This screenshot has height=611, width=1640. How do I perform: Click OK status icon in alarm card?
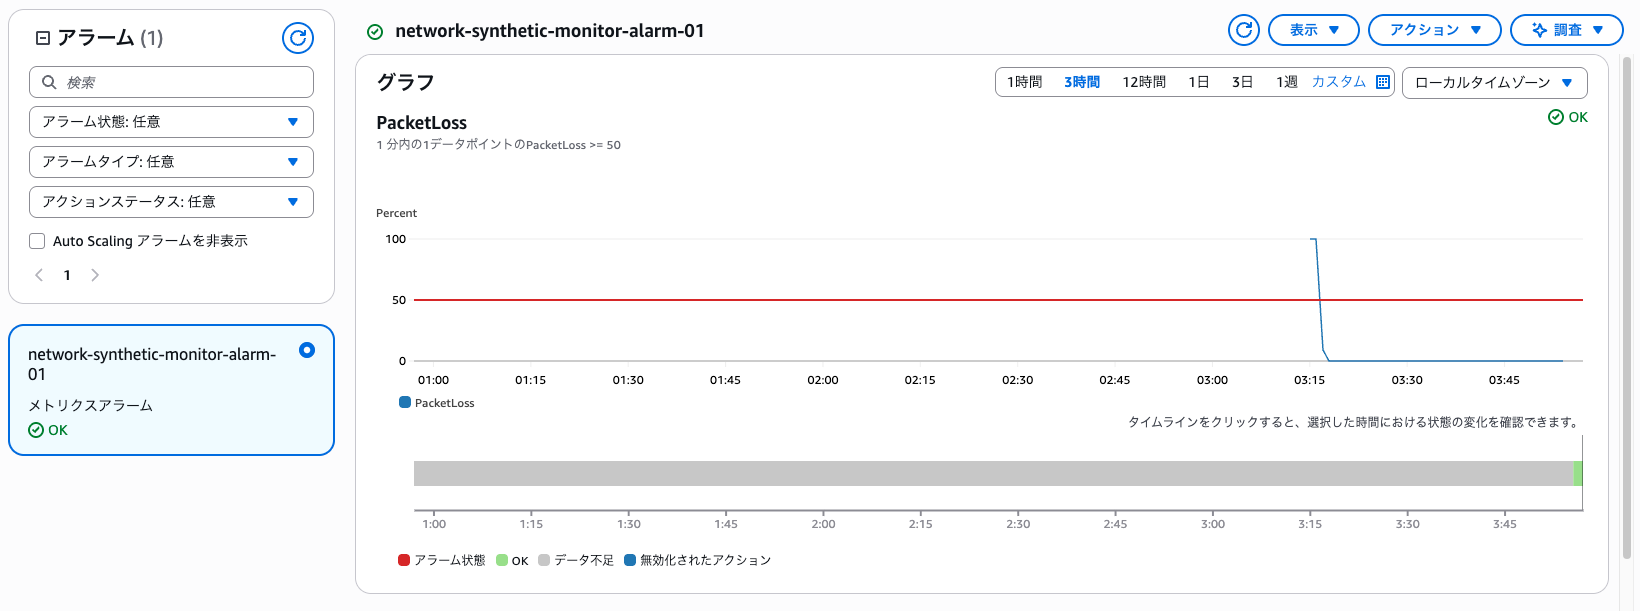click(x=36, y=430)
